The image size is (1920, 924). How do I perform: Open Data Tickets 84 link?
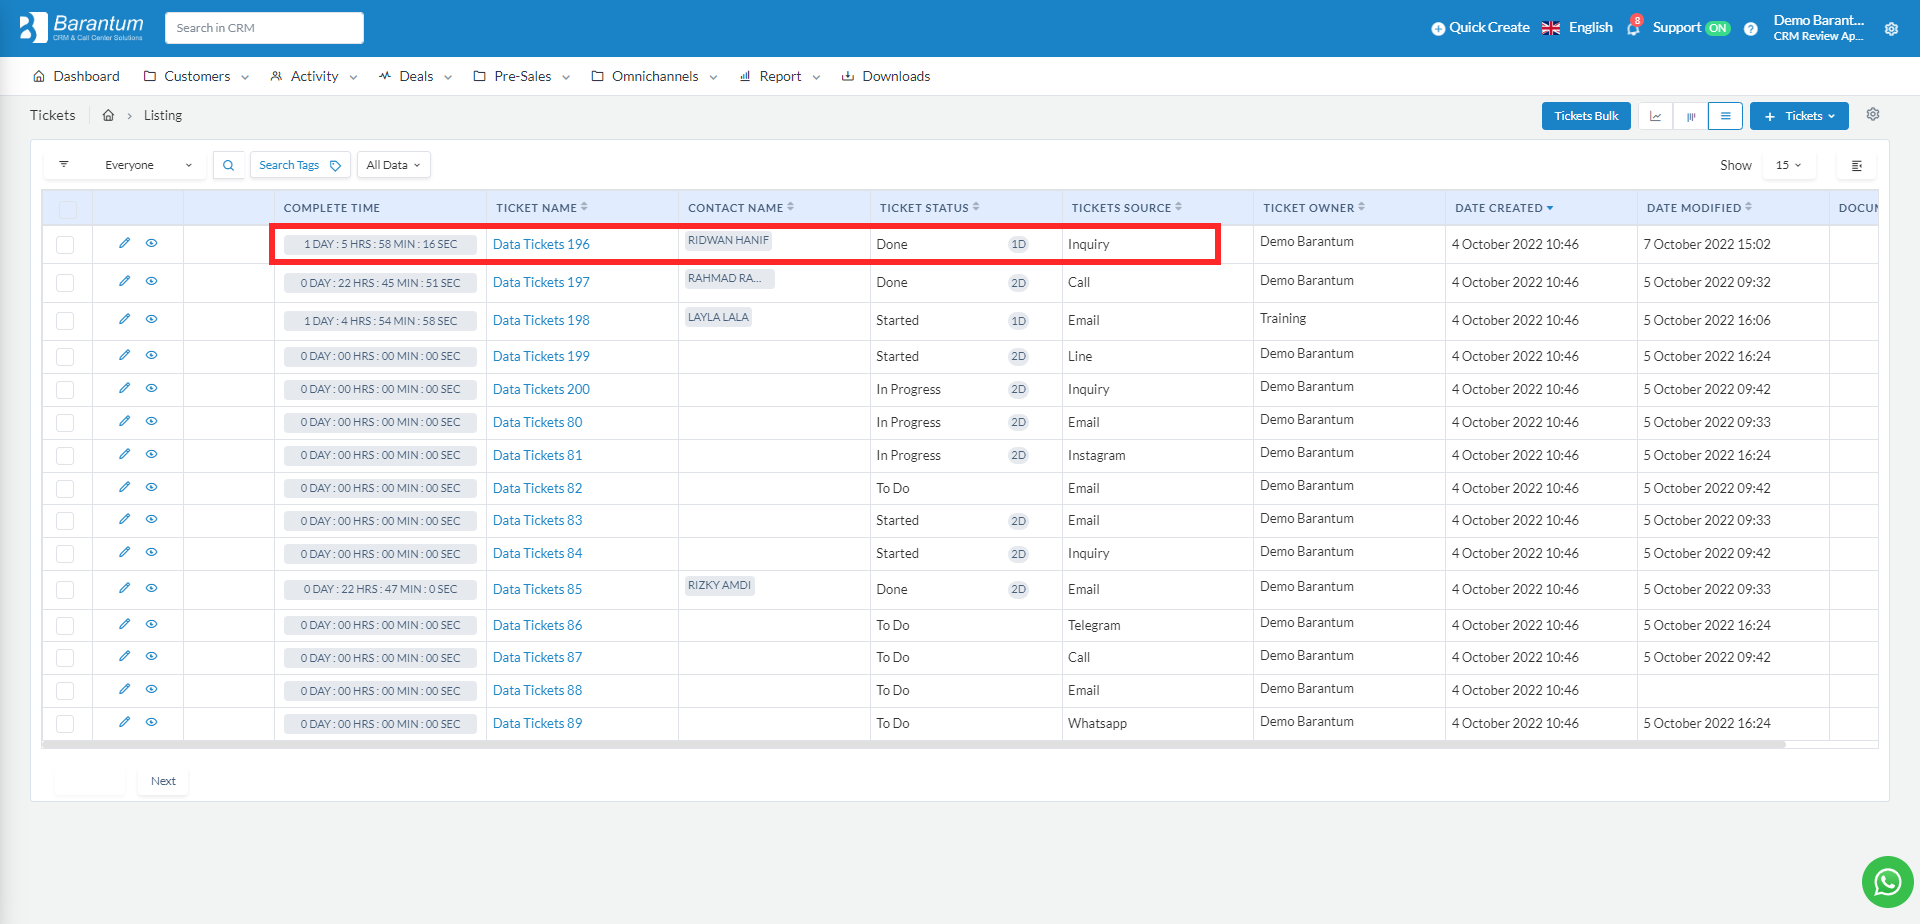tap(537, 553)
